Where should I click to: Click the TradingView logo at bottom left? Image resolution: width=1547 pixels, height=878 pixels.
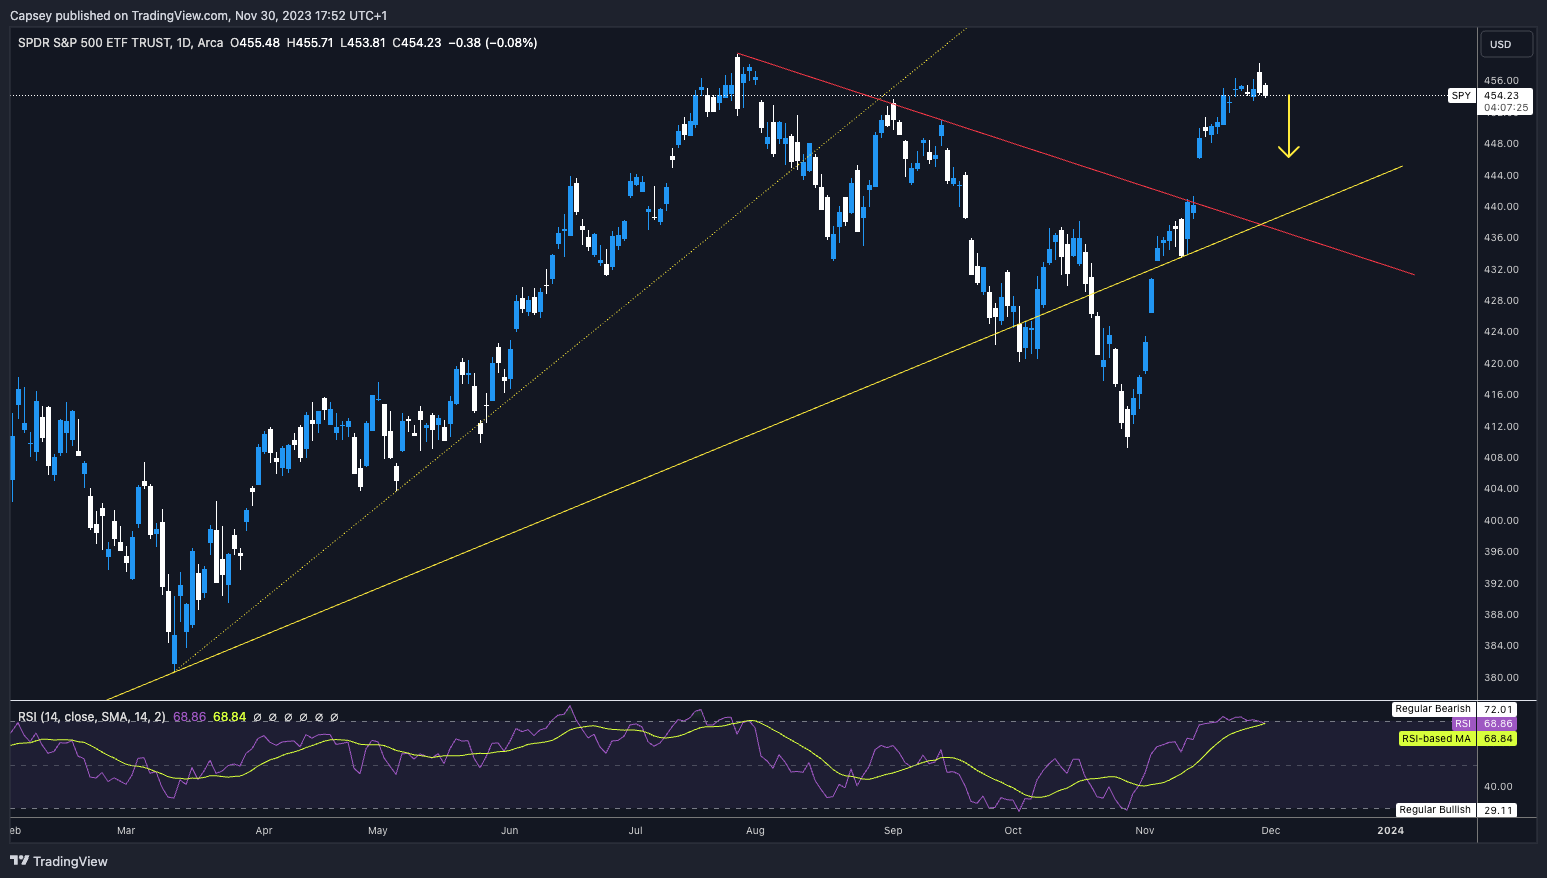(59, 861)
